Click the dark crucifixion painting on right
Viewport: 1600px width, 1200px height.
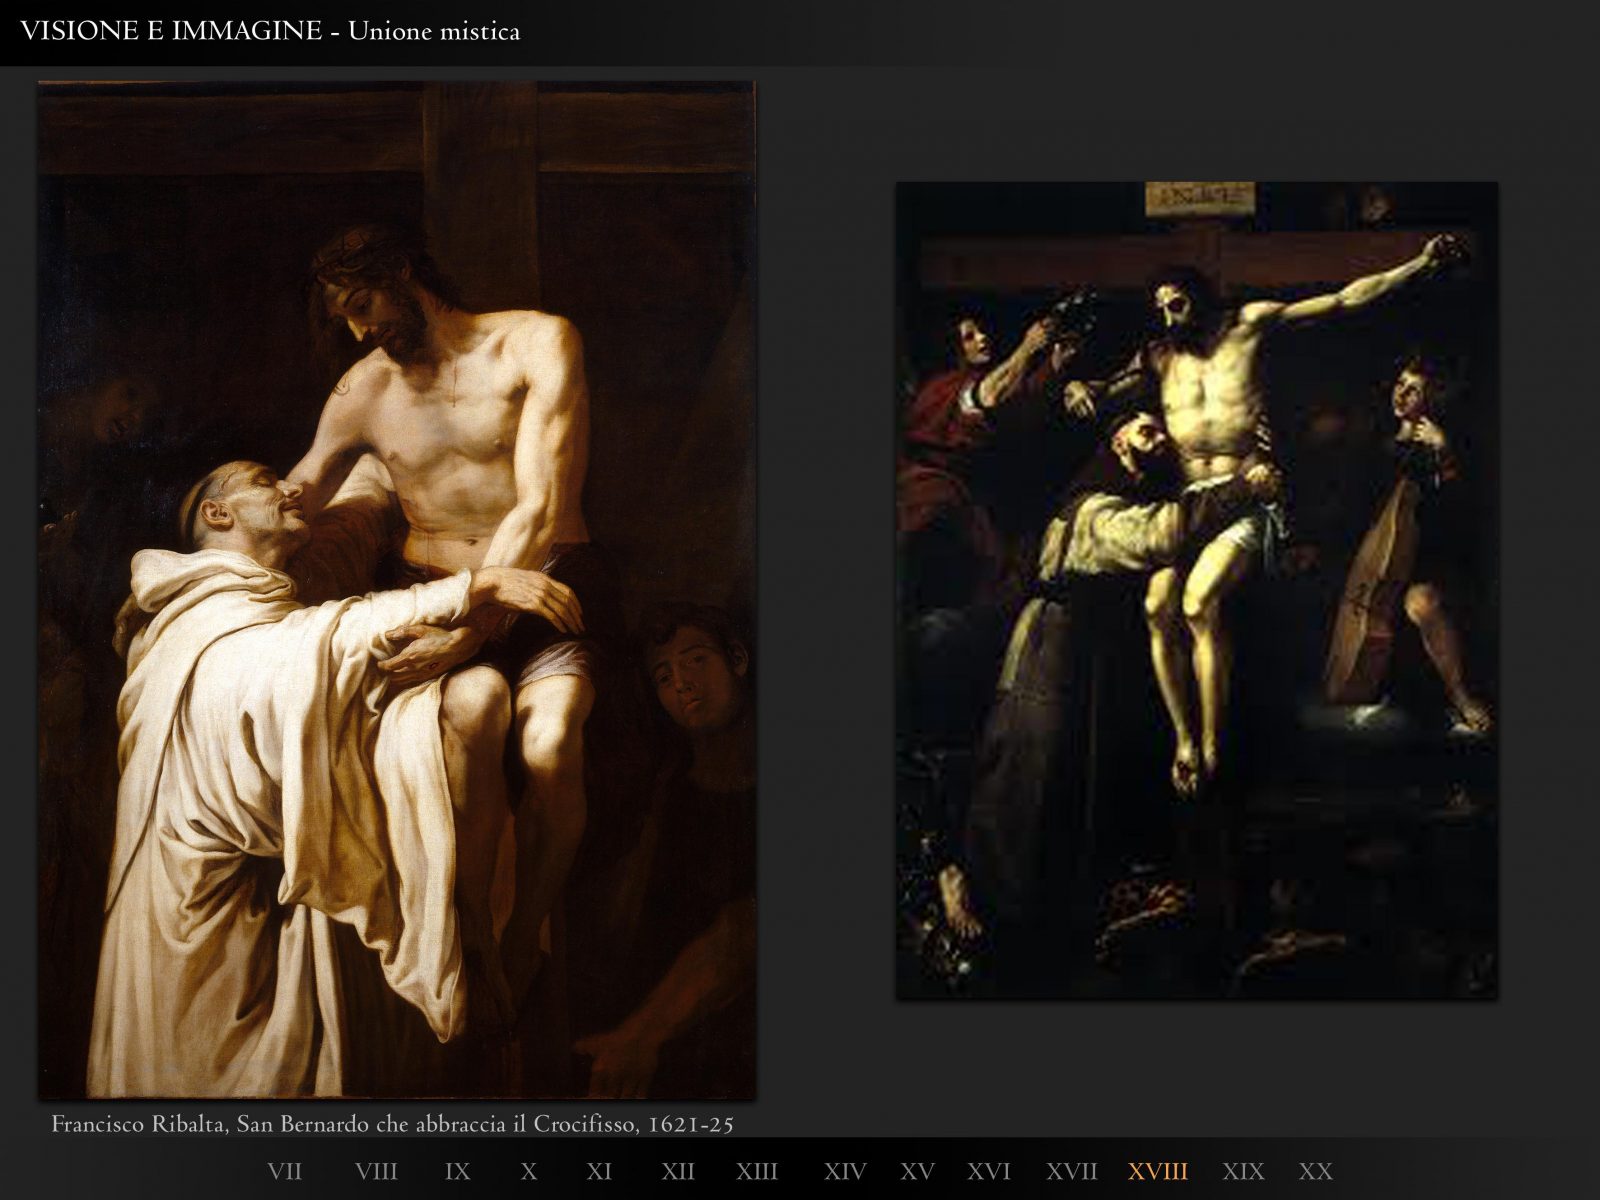tap(1196, 590)
